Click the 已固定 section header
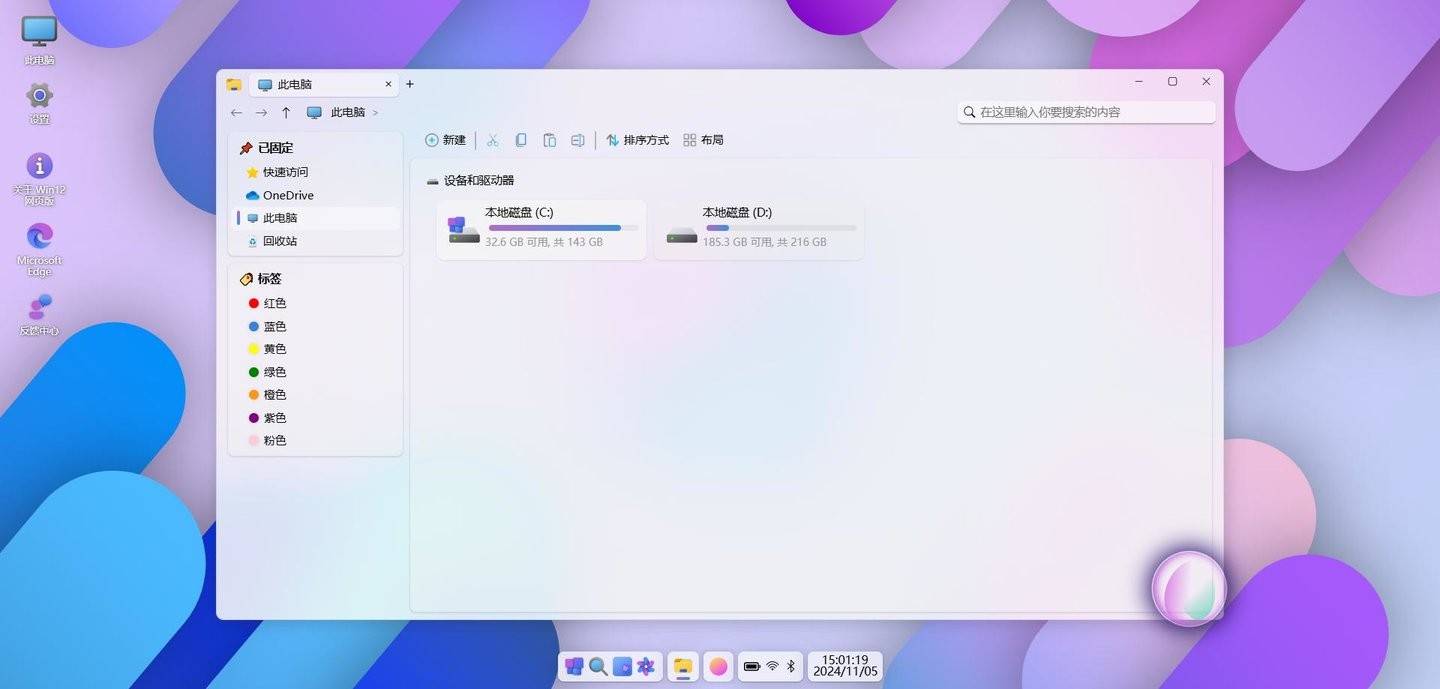This screenshot has height=689, width=1440. tap(266, 148)
